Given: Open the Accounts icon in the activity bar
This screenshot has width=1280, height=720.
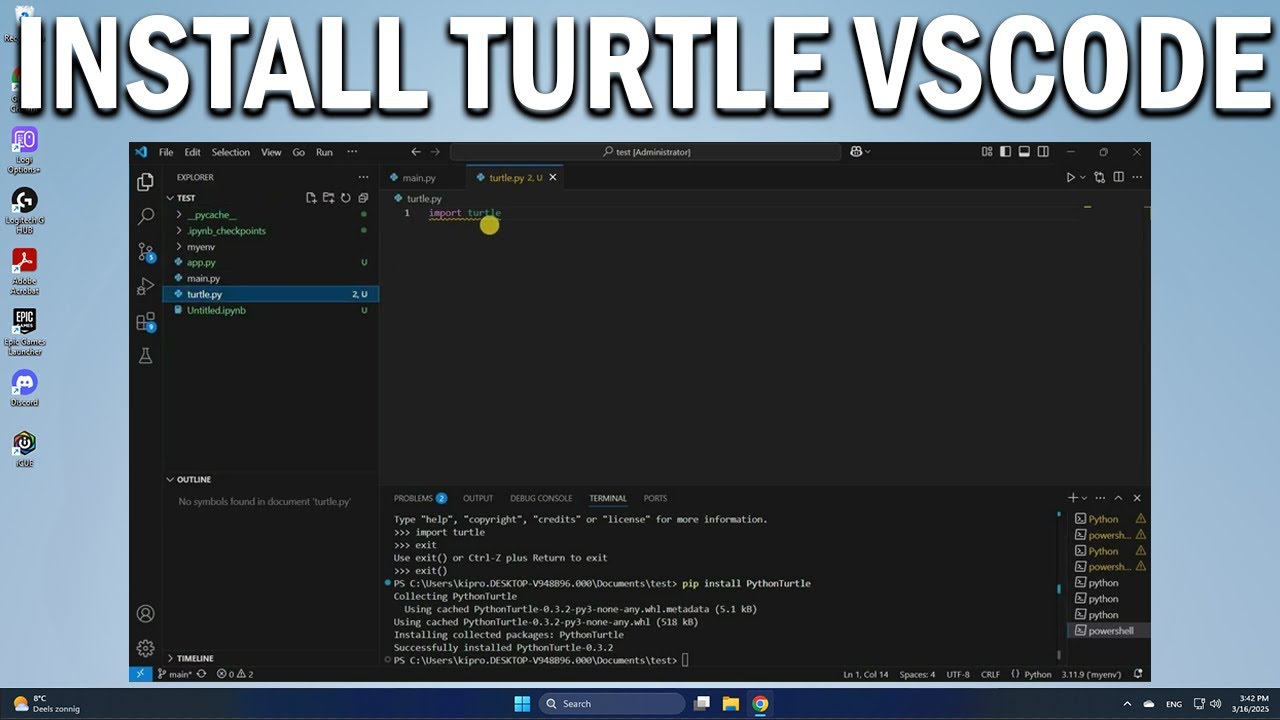Looking at the screenshot, I should (146, 613).
